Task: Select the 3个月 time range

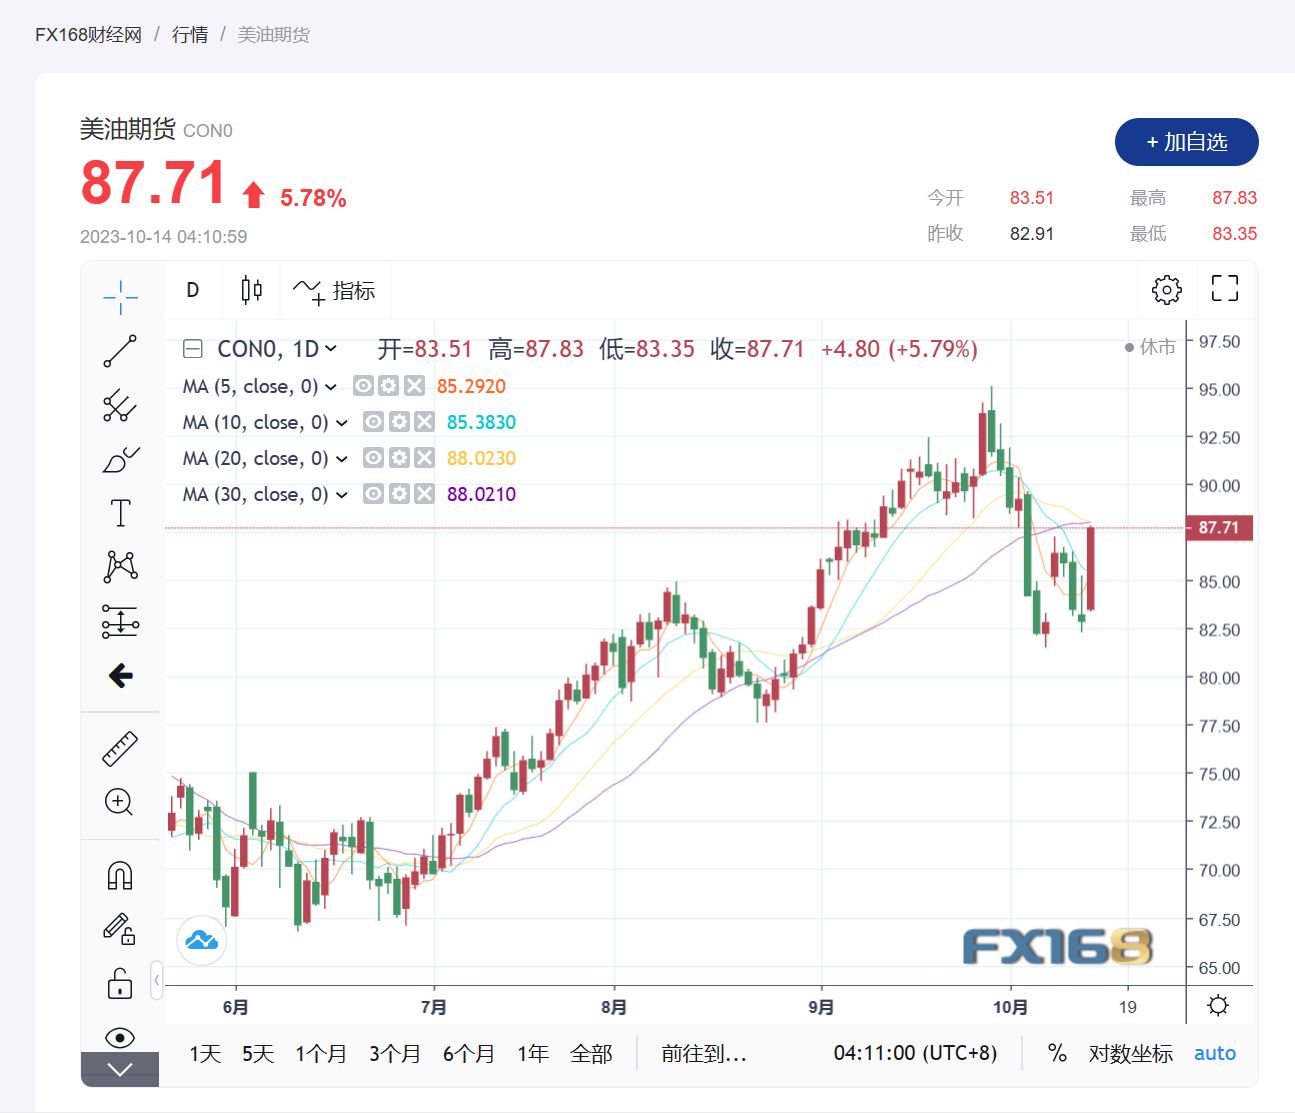Action: click(x=395, y=1054)
